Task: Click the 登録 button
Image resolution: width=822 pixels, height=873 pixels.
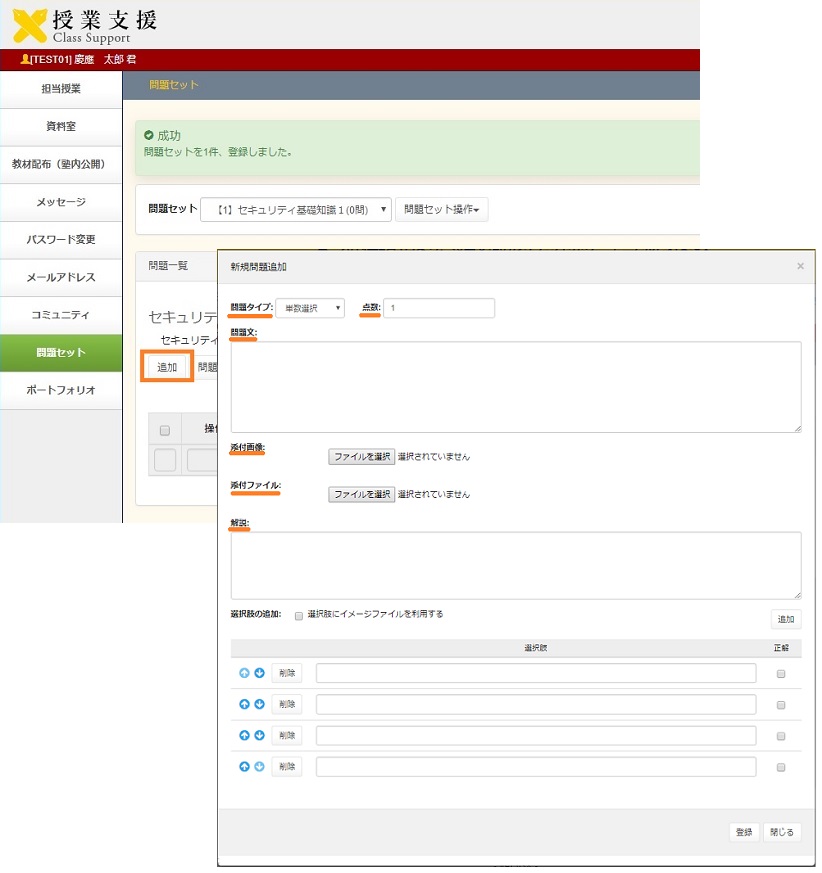Action: (x=744, y=832)
